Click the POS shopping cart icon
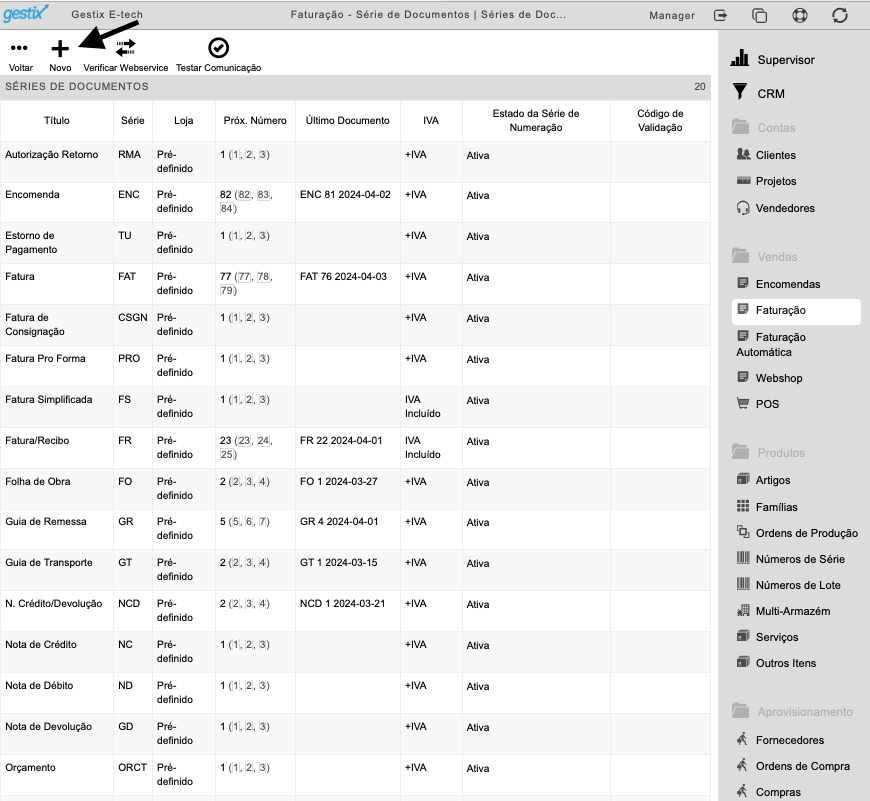 pos(742,403)
